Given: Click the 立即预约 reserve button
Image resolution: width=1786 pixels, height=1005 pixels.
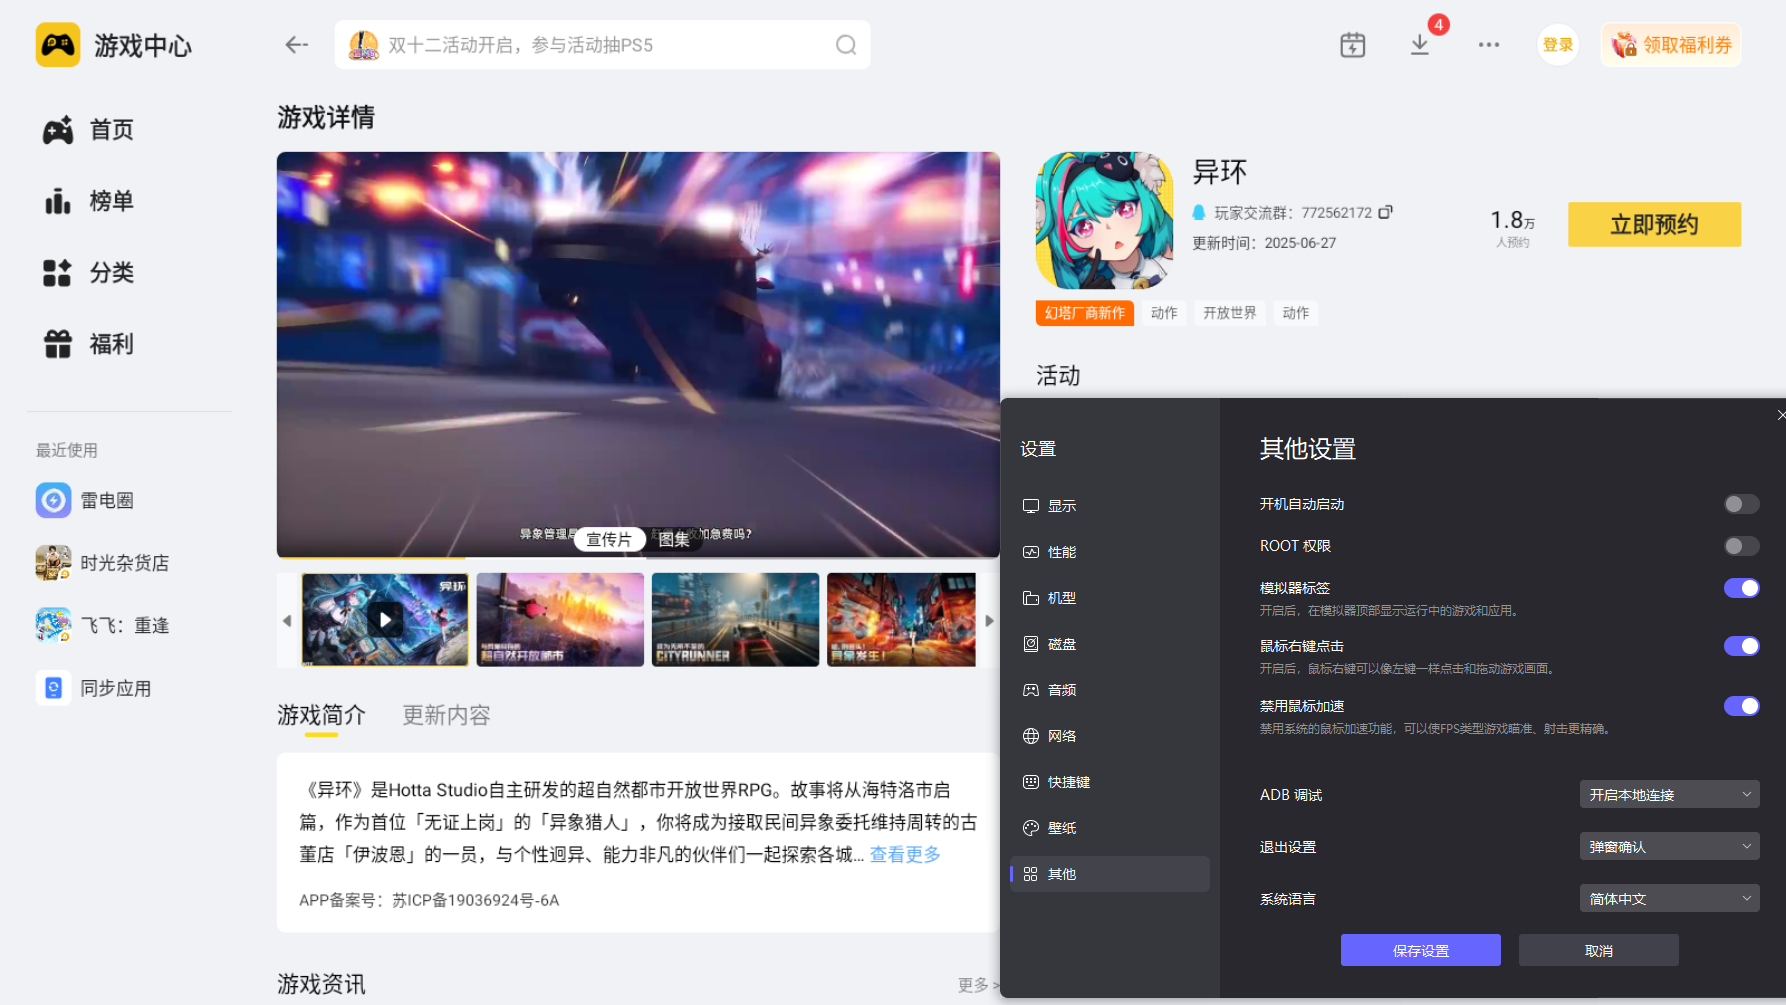Looking at the screenshot, I should click(1654, 225).
